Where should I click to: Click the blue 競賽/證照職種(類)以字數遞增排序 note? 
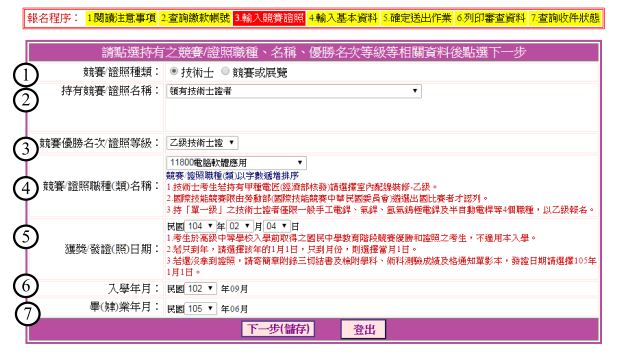232,175
